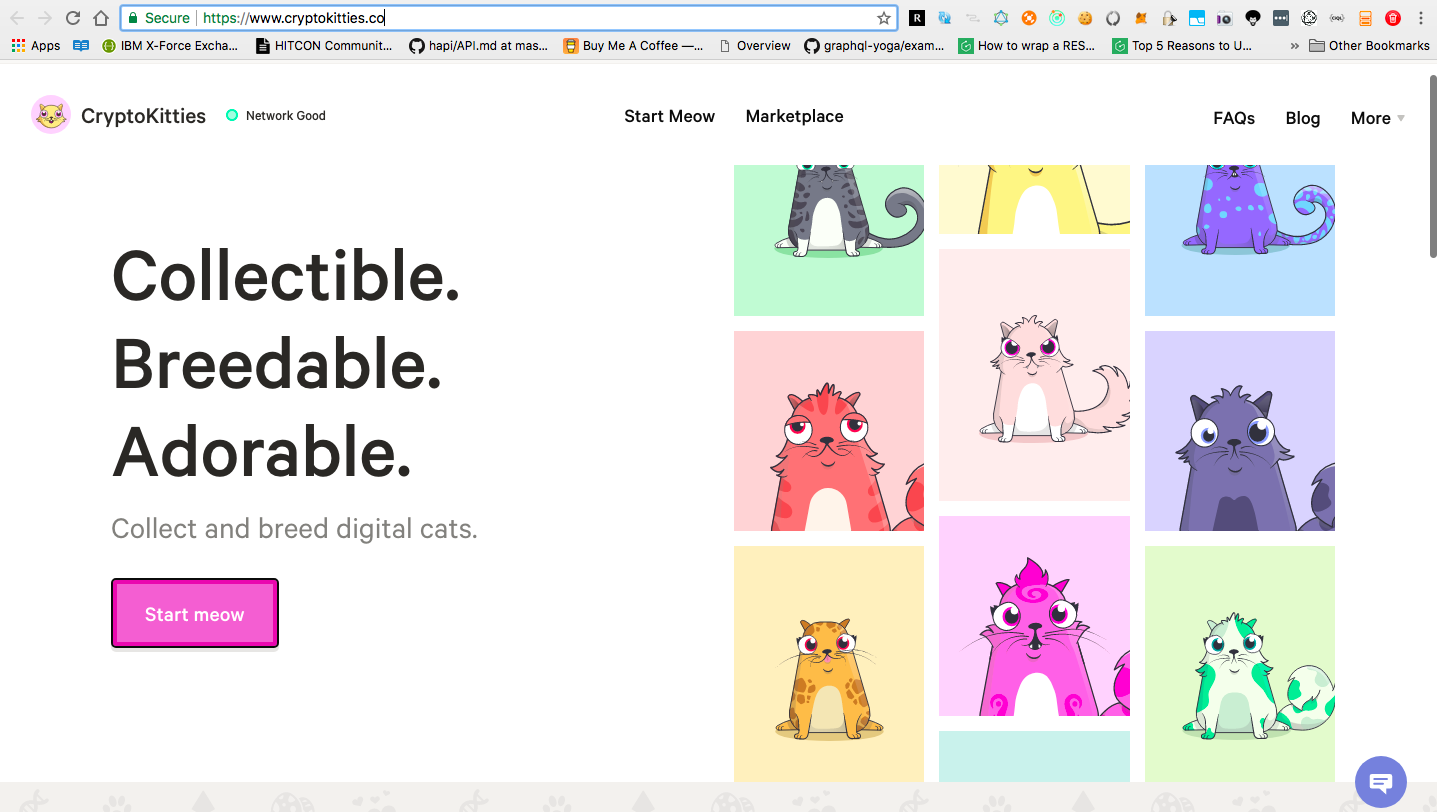Select the yellow kitty card at top
The image size is (1437, 812).
1034,199
